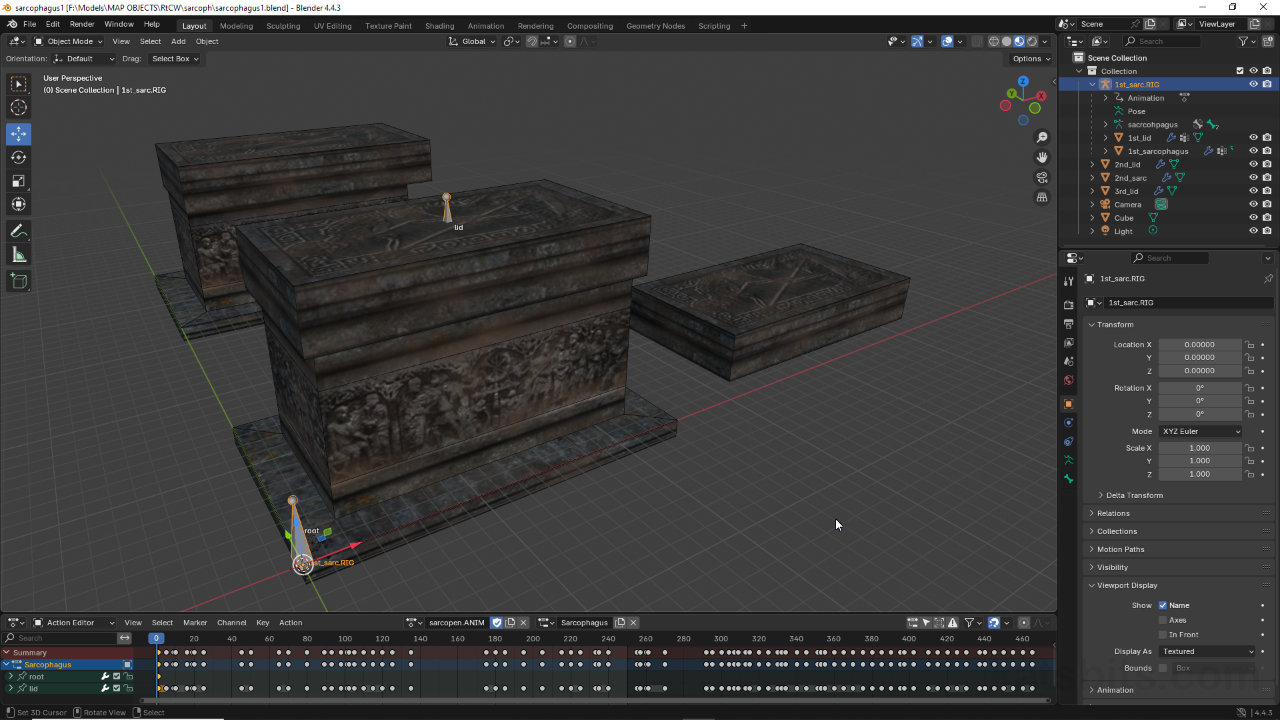Select the Scale tool
Screen dimensions: 1280x720
19,181
